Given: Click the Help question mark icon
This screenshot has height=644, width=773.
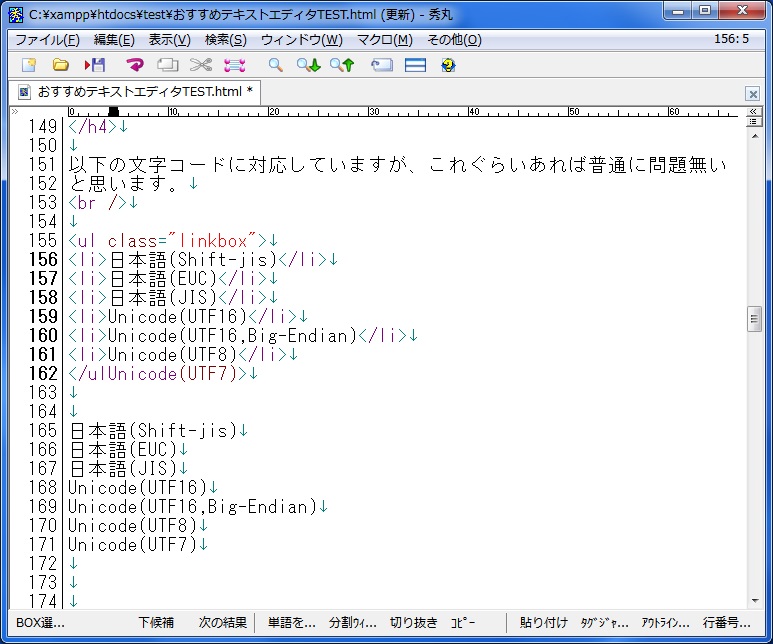Looking at the screenshot, I should (448, 65).
